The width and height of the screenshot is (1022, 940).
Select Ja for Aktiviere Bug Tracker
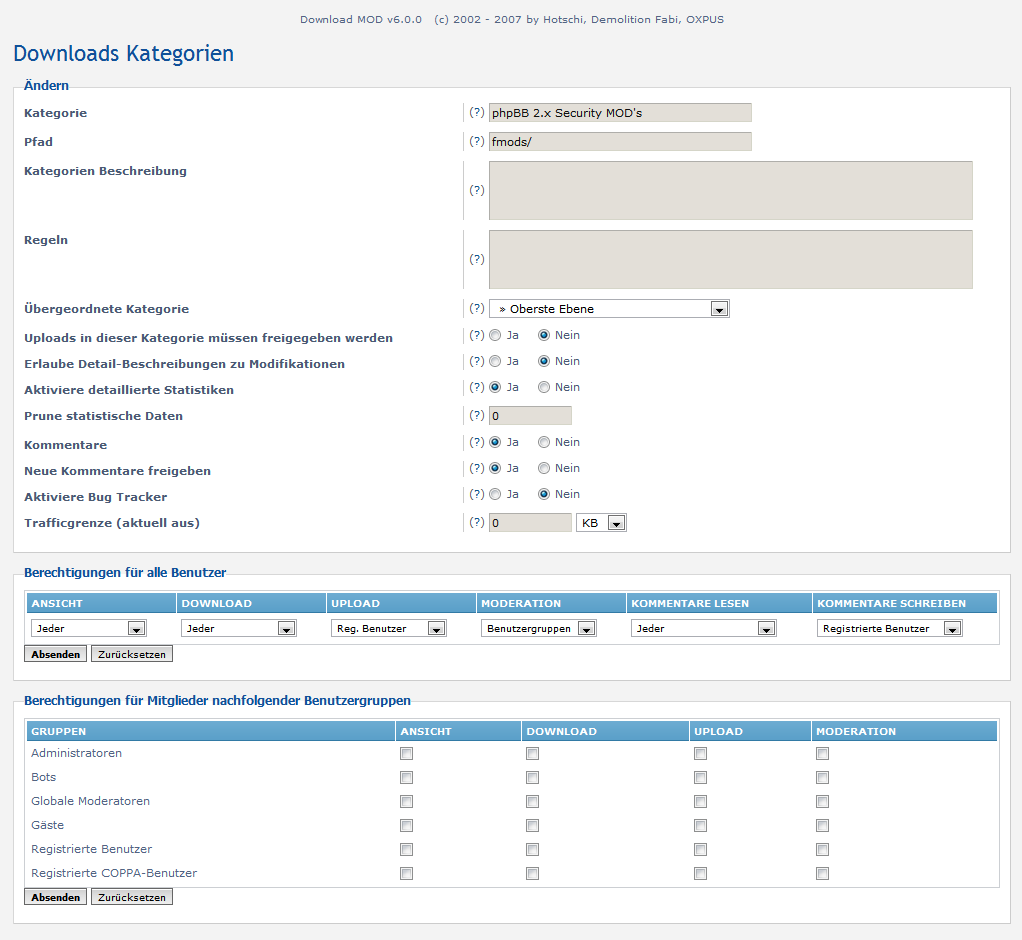coord(495,494)
